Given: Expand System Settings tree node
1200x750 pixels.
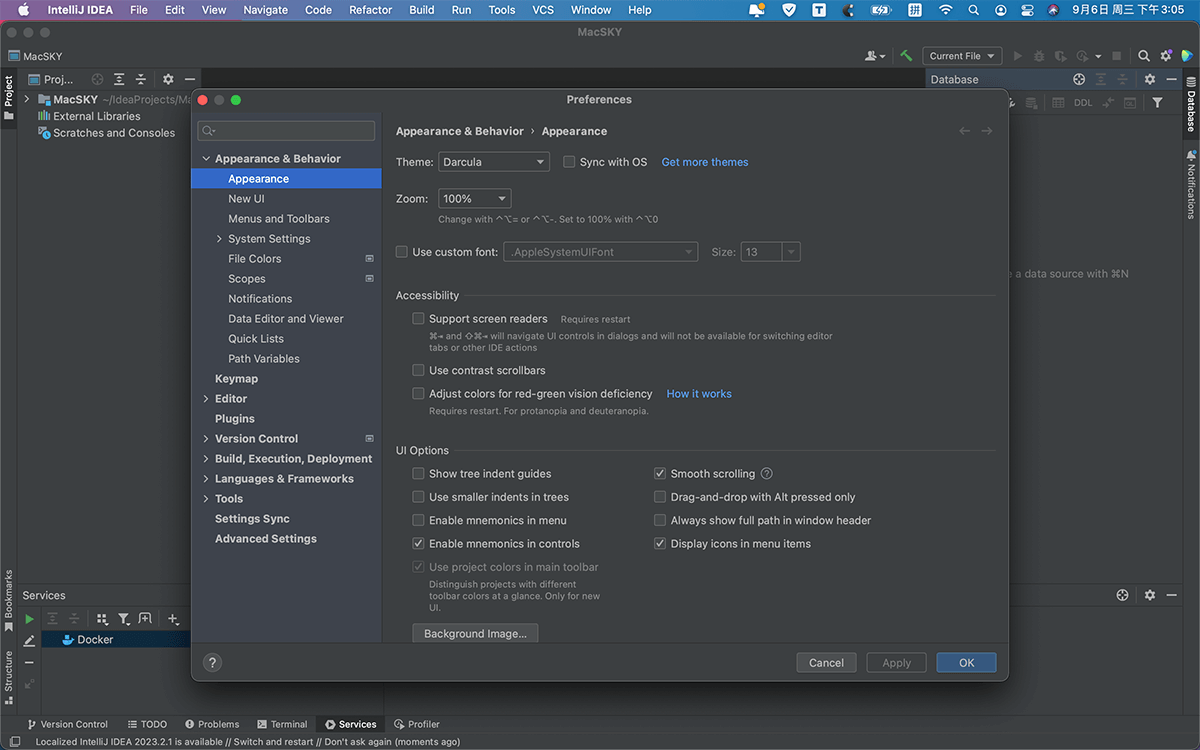Looking at the screenshot, I should [x=220, y=239].
